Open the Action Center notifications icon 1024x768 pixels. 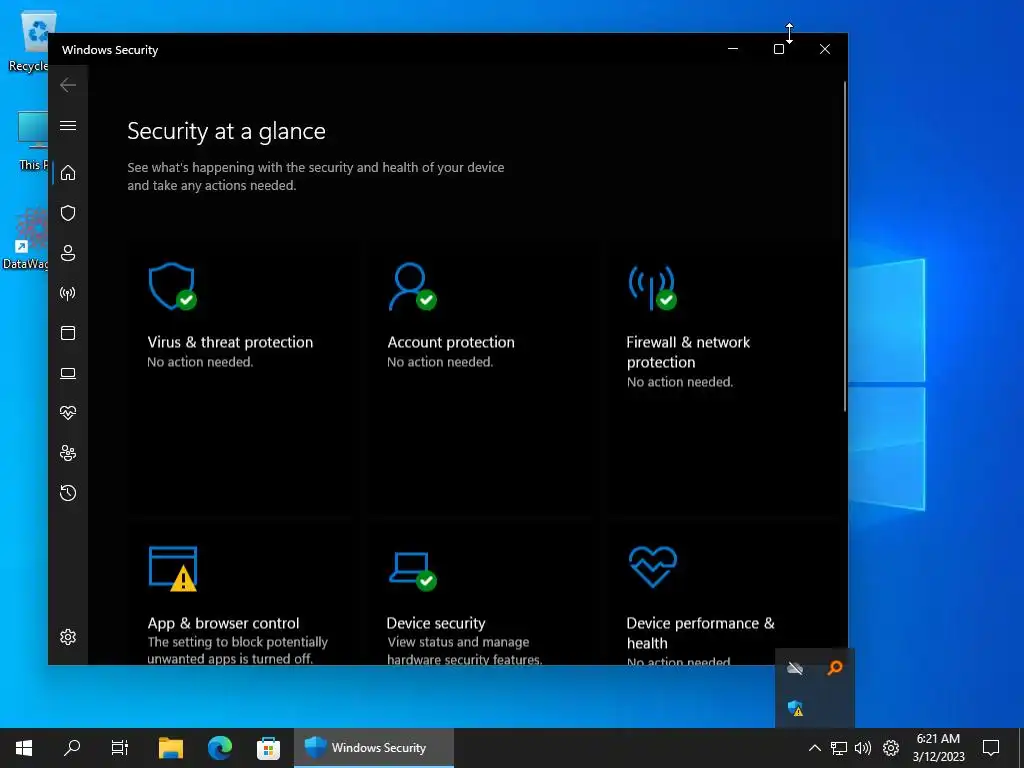[991, 748]
